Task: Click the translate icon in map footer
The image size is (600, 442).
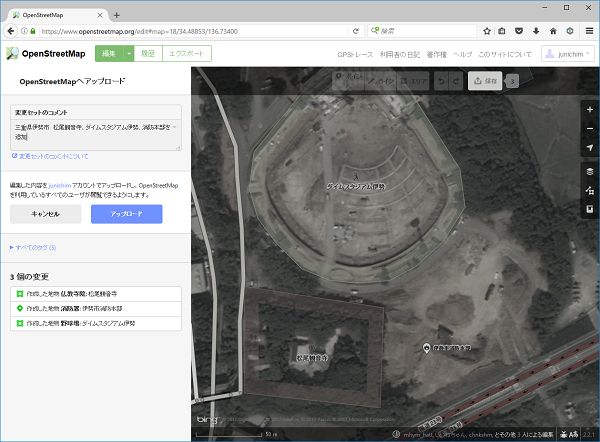Action: (x=573, y=434)
